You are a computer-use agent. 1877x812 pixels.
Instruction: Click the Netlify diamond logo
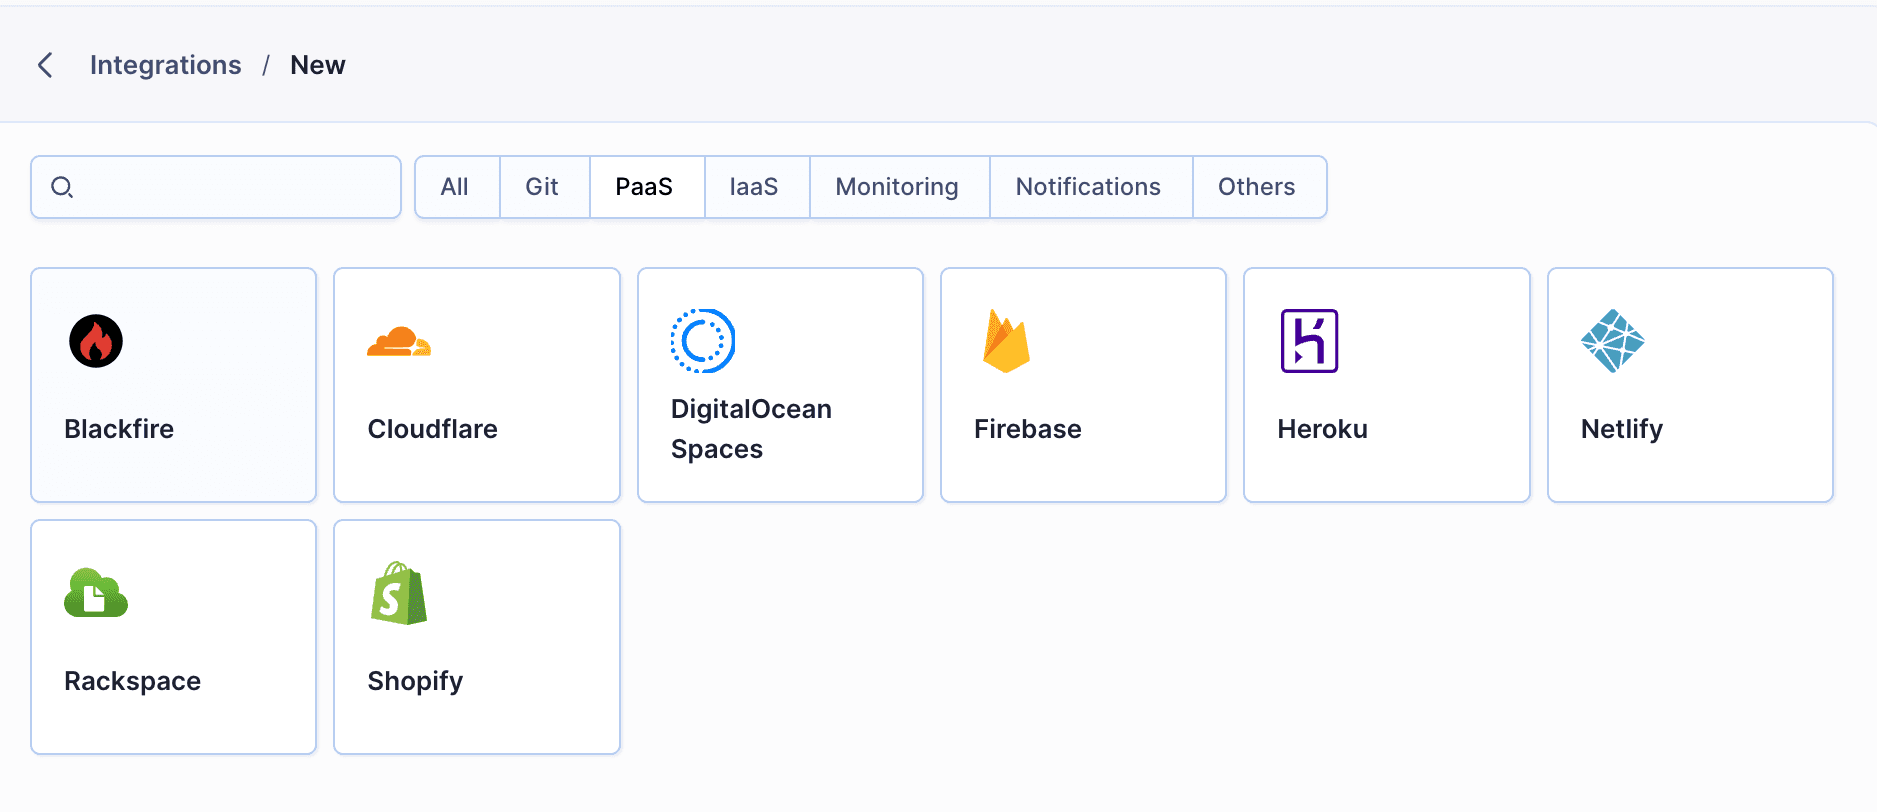click(1613, 341)
